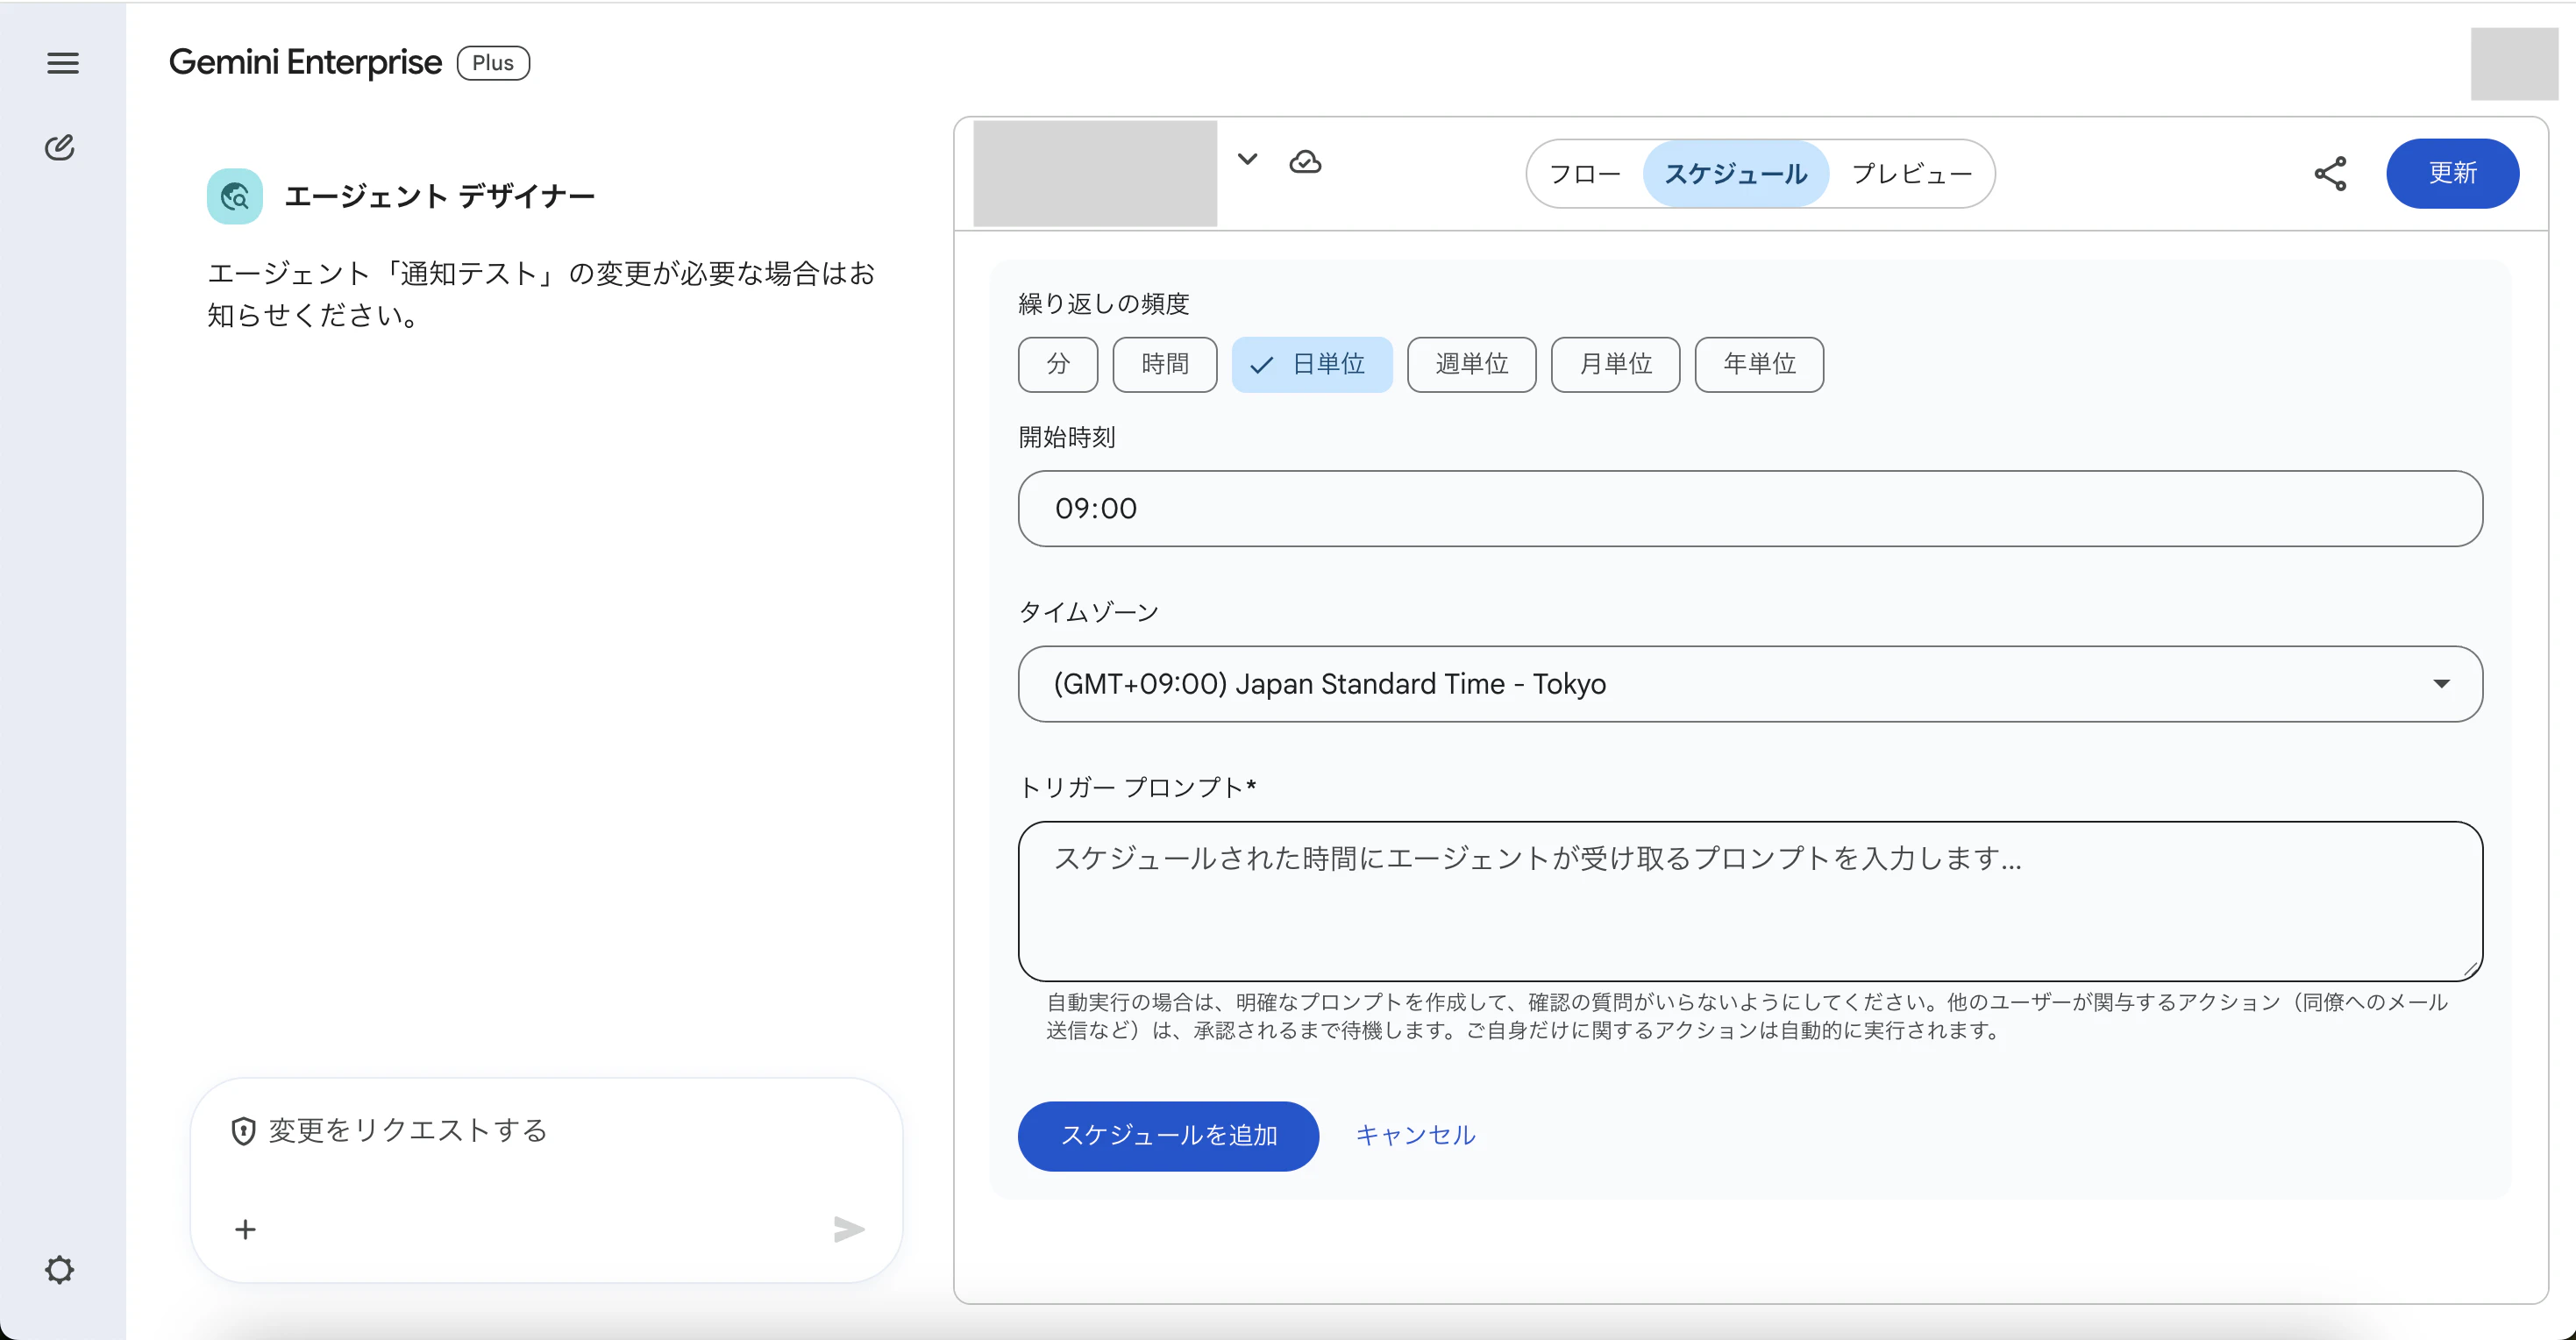
Task: Click the Agent Designer avatar icon
Action: (234, 196)
